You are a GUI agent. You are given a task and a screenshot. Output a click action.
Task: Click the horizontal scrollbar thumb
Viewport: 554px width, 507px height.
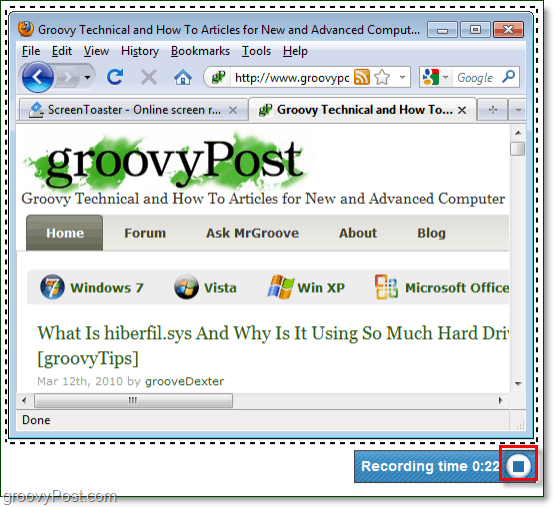click(133, 401)
